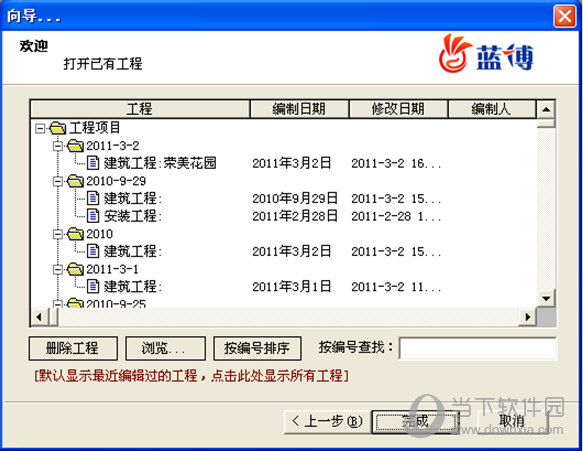Click document icon of 建筑工程 dated 2011年3月1日

(x=93, y=286)
